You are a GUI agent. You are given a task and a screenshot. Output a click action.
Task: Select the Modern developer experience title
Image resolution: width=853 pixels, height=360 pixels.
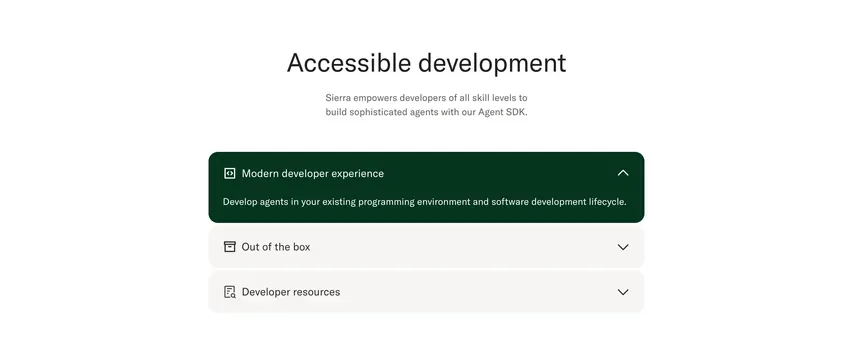click(313, 173)
